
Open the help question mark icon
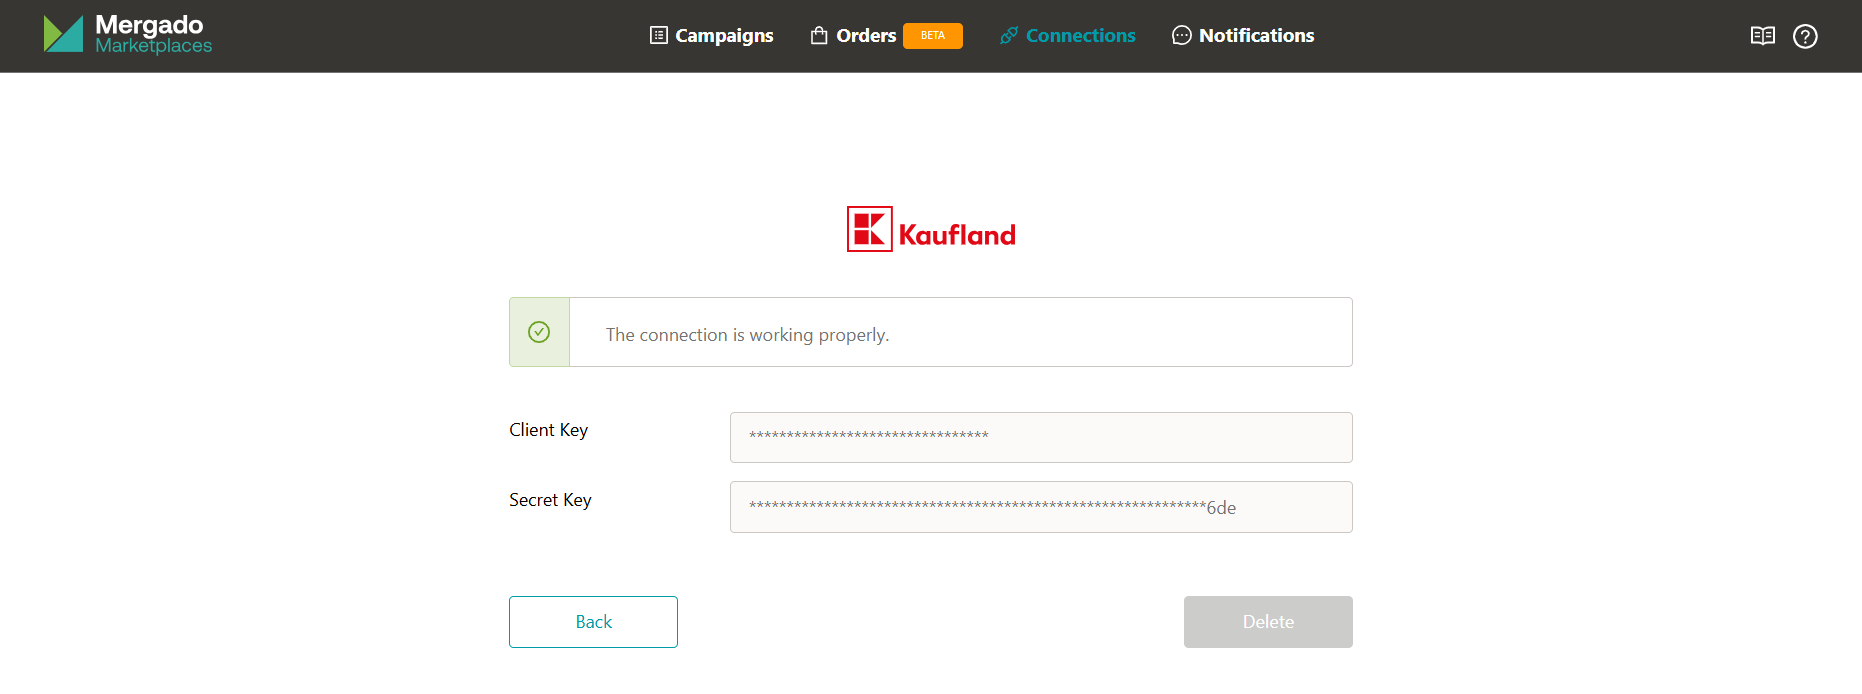[x=1805, y=36]
